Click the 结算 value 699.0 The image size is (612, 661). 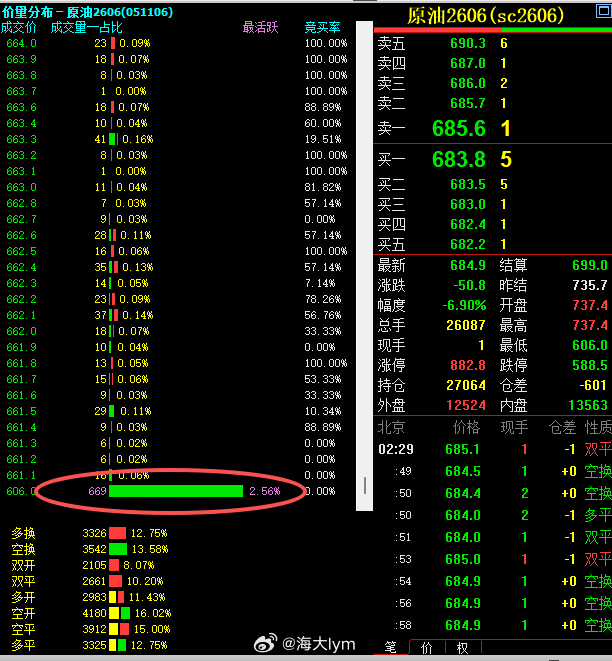[590, 265]
